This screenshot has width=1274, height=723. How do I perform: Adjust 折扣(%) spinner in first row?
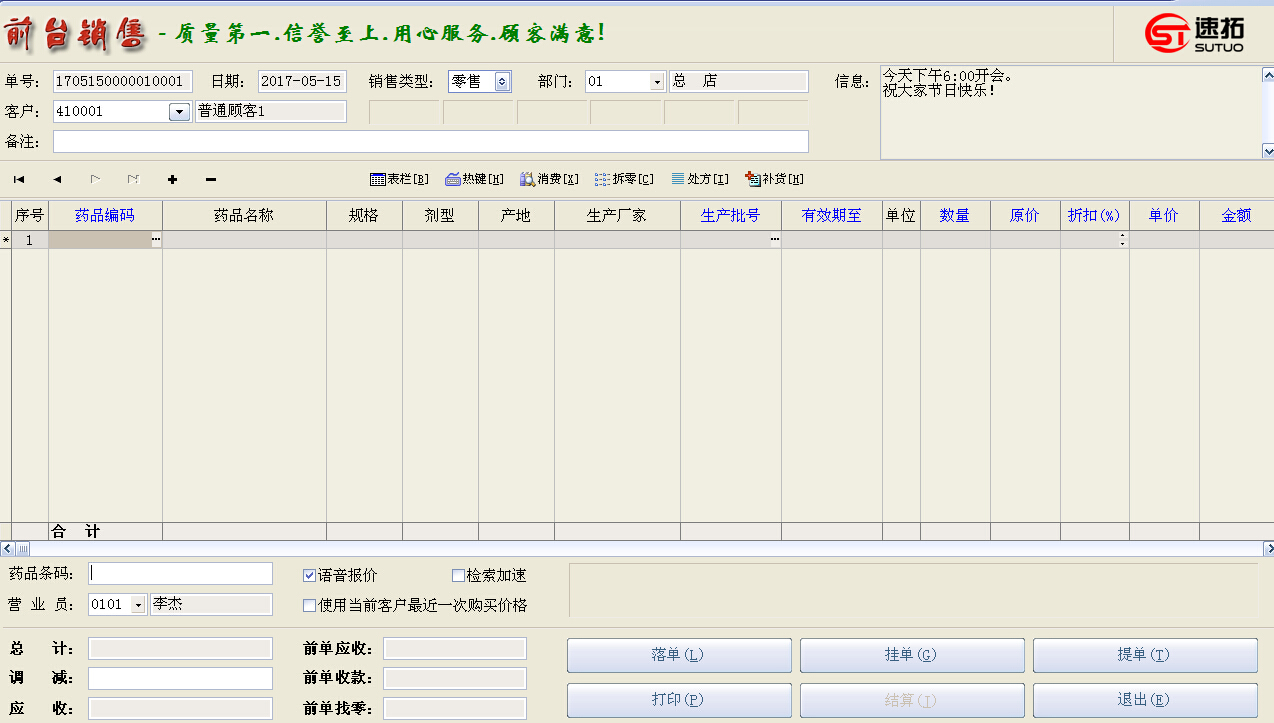(x=1122, y=240)
